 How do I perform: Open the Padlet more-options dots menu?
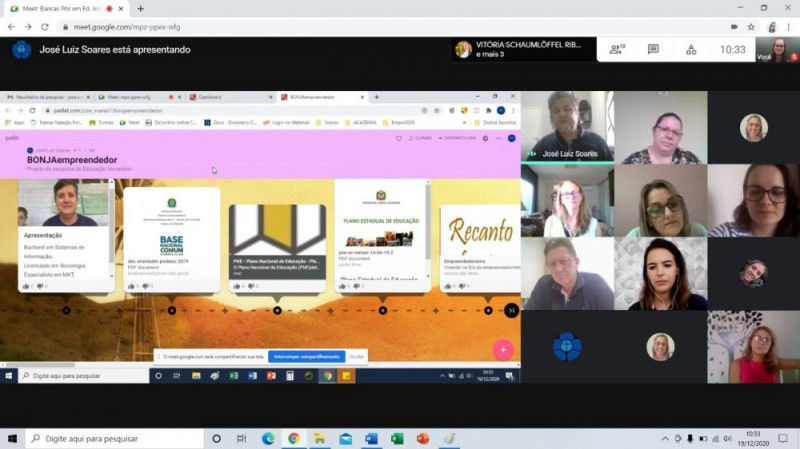point(498,138)
